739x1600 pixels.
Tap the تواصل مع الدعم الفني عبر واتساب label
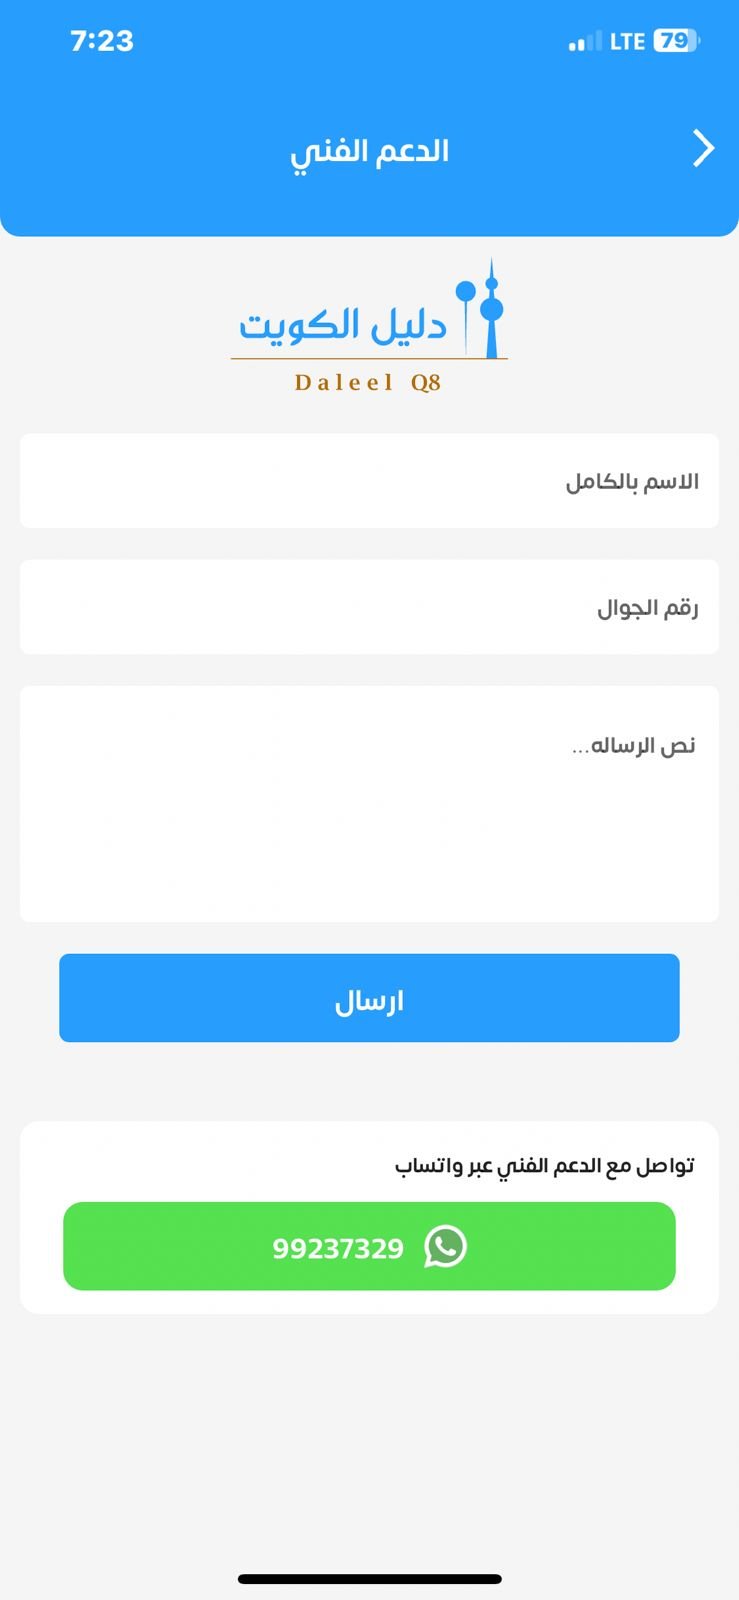pos(544,1166)
